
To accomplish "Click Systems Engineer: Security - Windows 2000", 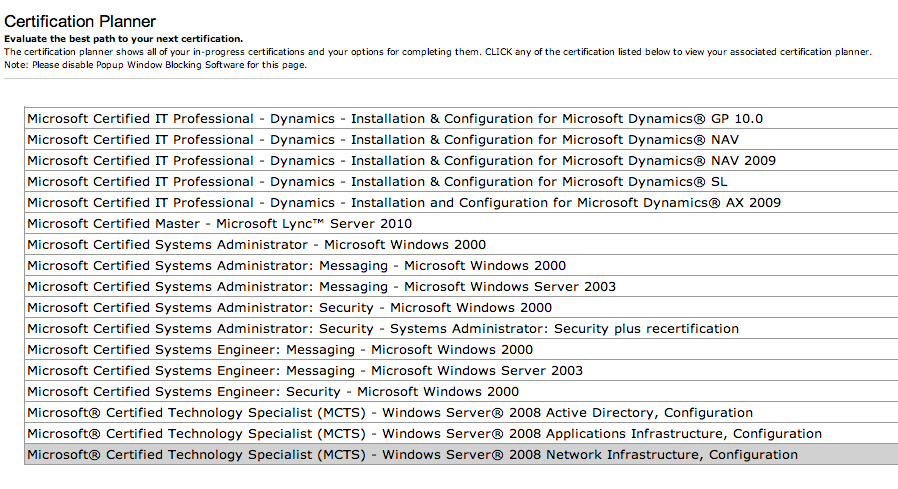I will [273, 392].
